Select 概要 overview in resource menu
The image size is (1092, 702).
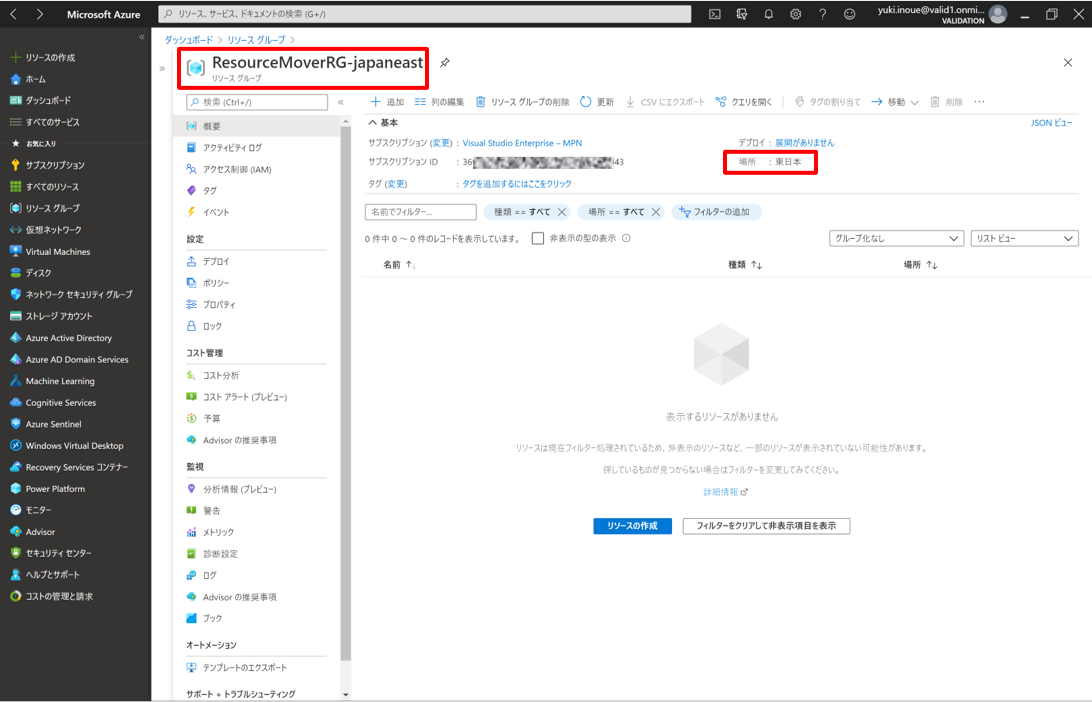tap(257, 126)
